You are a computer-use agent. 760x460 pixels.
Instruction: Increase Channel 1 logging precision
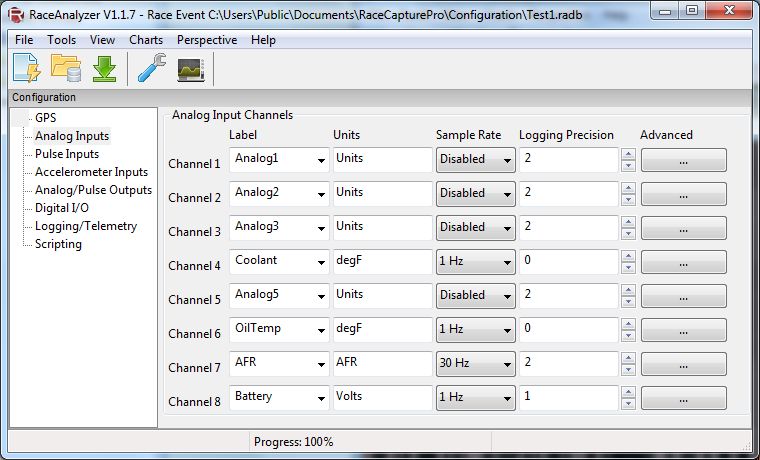click(x=628, y=154)
